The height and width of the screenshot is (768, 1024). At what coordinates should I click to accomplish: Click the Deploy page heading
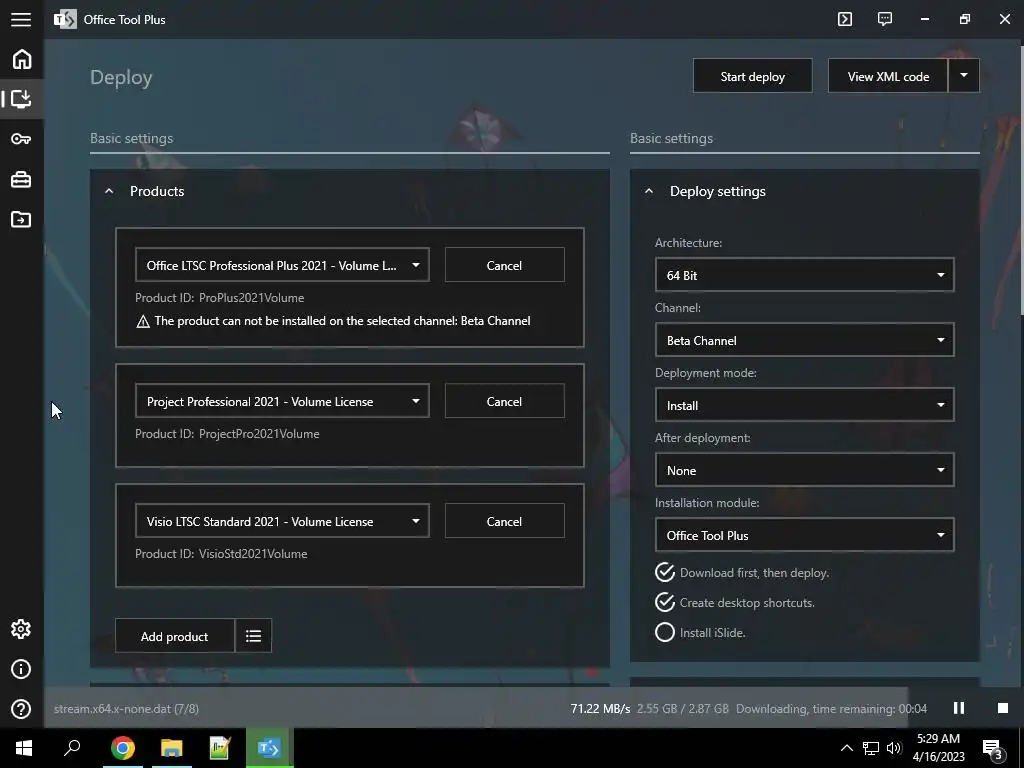tap(121, 77)
